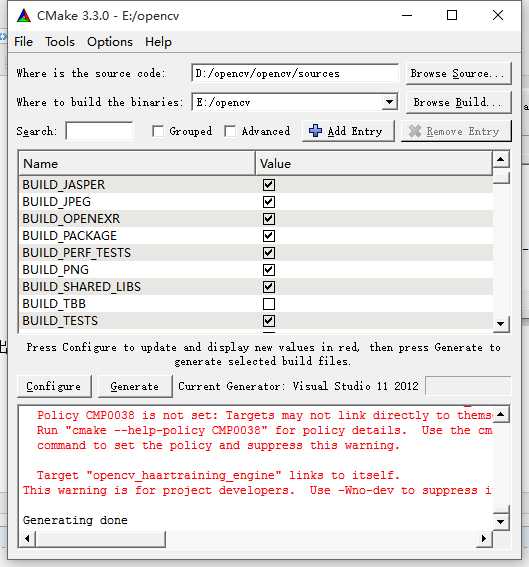Click the blue plus Add Entry icon
Viewport: 529px width, 567px height.
click(315, 131)
